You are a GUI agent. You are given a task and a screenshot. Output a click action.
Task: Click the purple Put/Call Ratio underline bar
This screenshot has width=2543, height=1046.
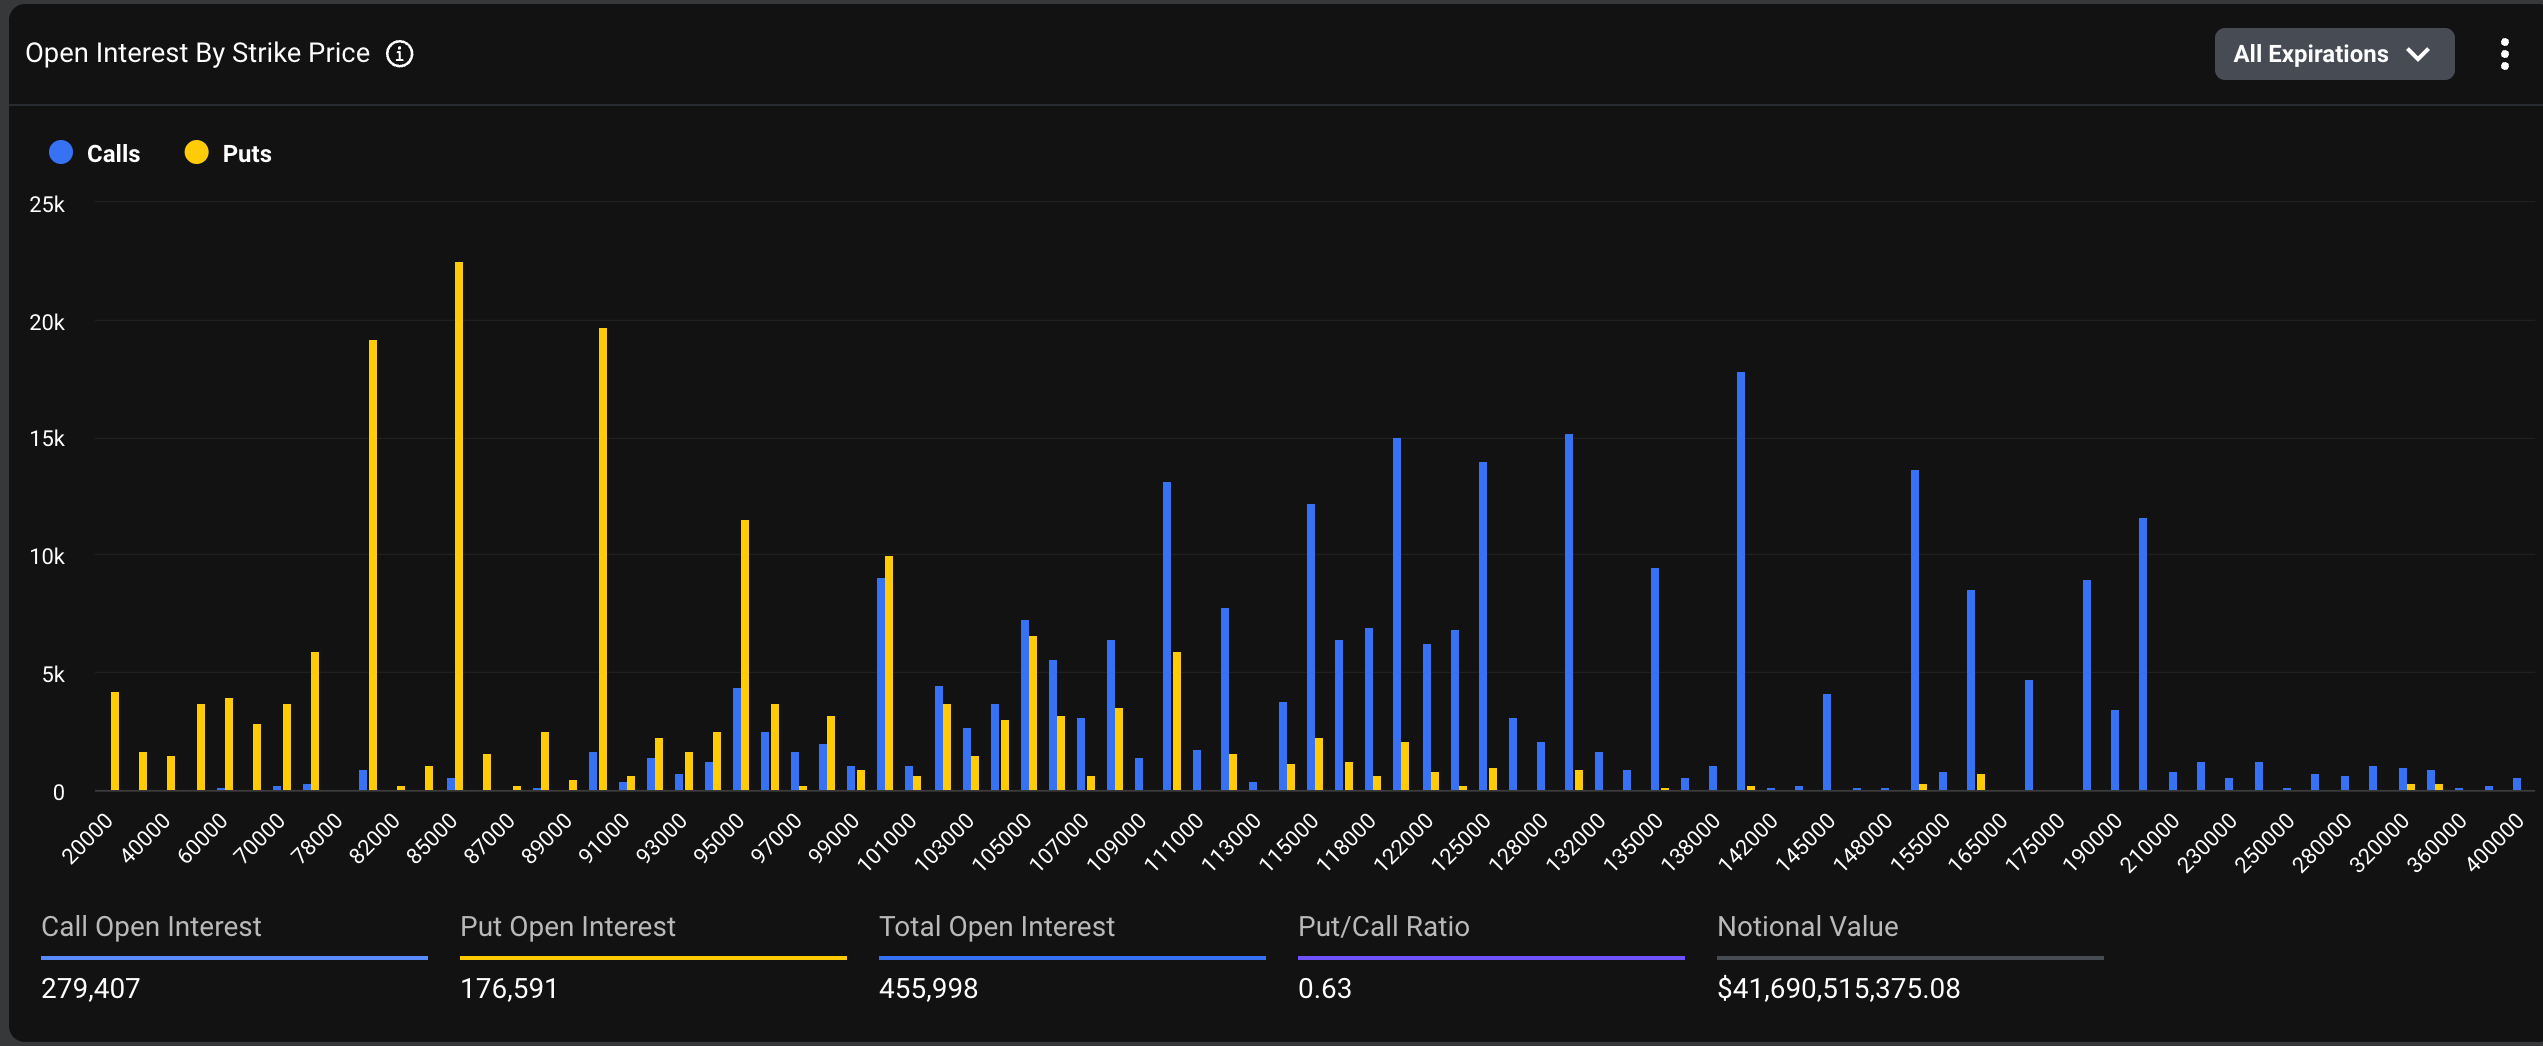[x=1490, y=958]
